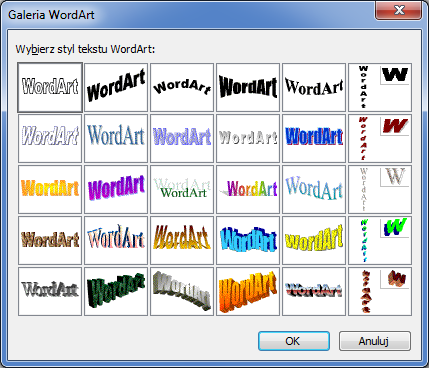Confirm selection with the OK button

click(294, 341)
